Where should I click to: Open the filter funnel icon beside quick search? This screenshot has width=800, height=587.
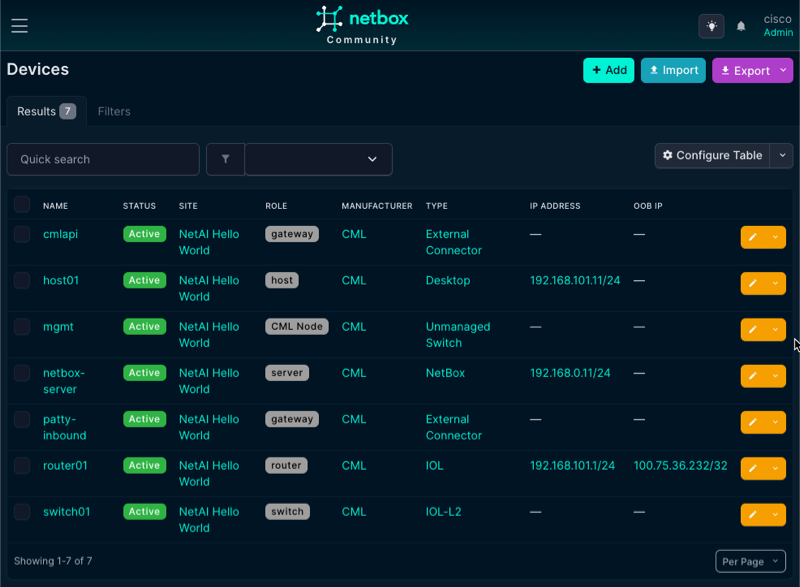pos(225,159)
